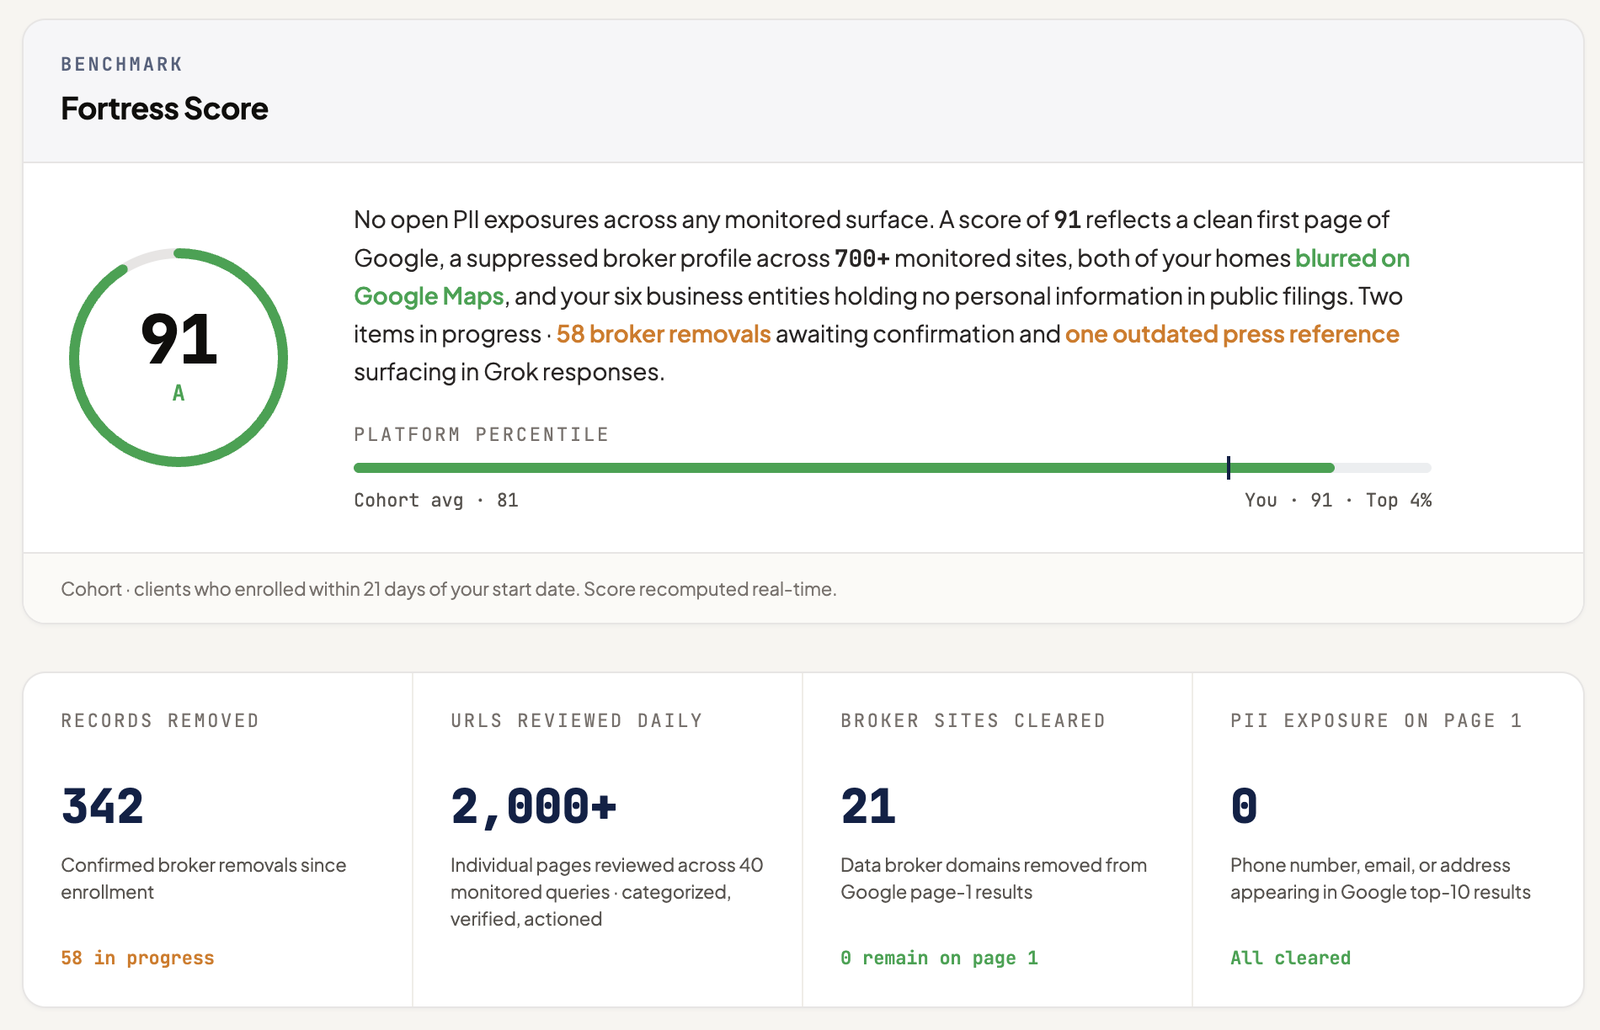
Task: Click 'Confirmed broker removals since enrollment' description
Action: pyautogui.click(x=204, y=878)
